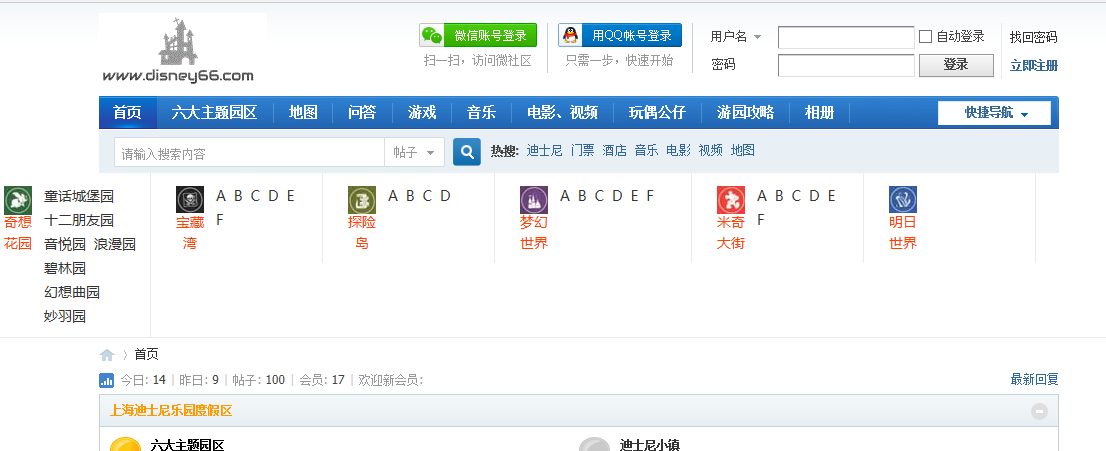Click the 最新回复 link
This screenshot has width=1106, height=451.
(1034, 380)
